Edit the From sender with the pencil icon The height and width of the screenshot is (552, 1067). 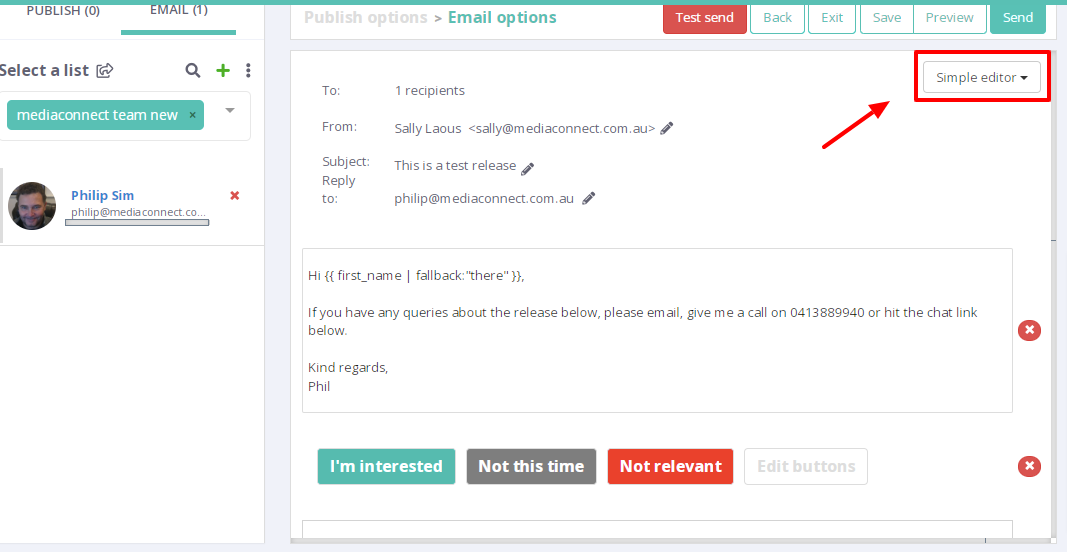pos(667,128)
